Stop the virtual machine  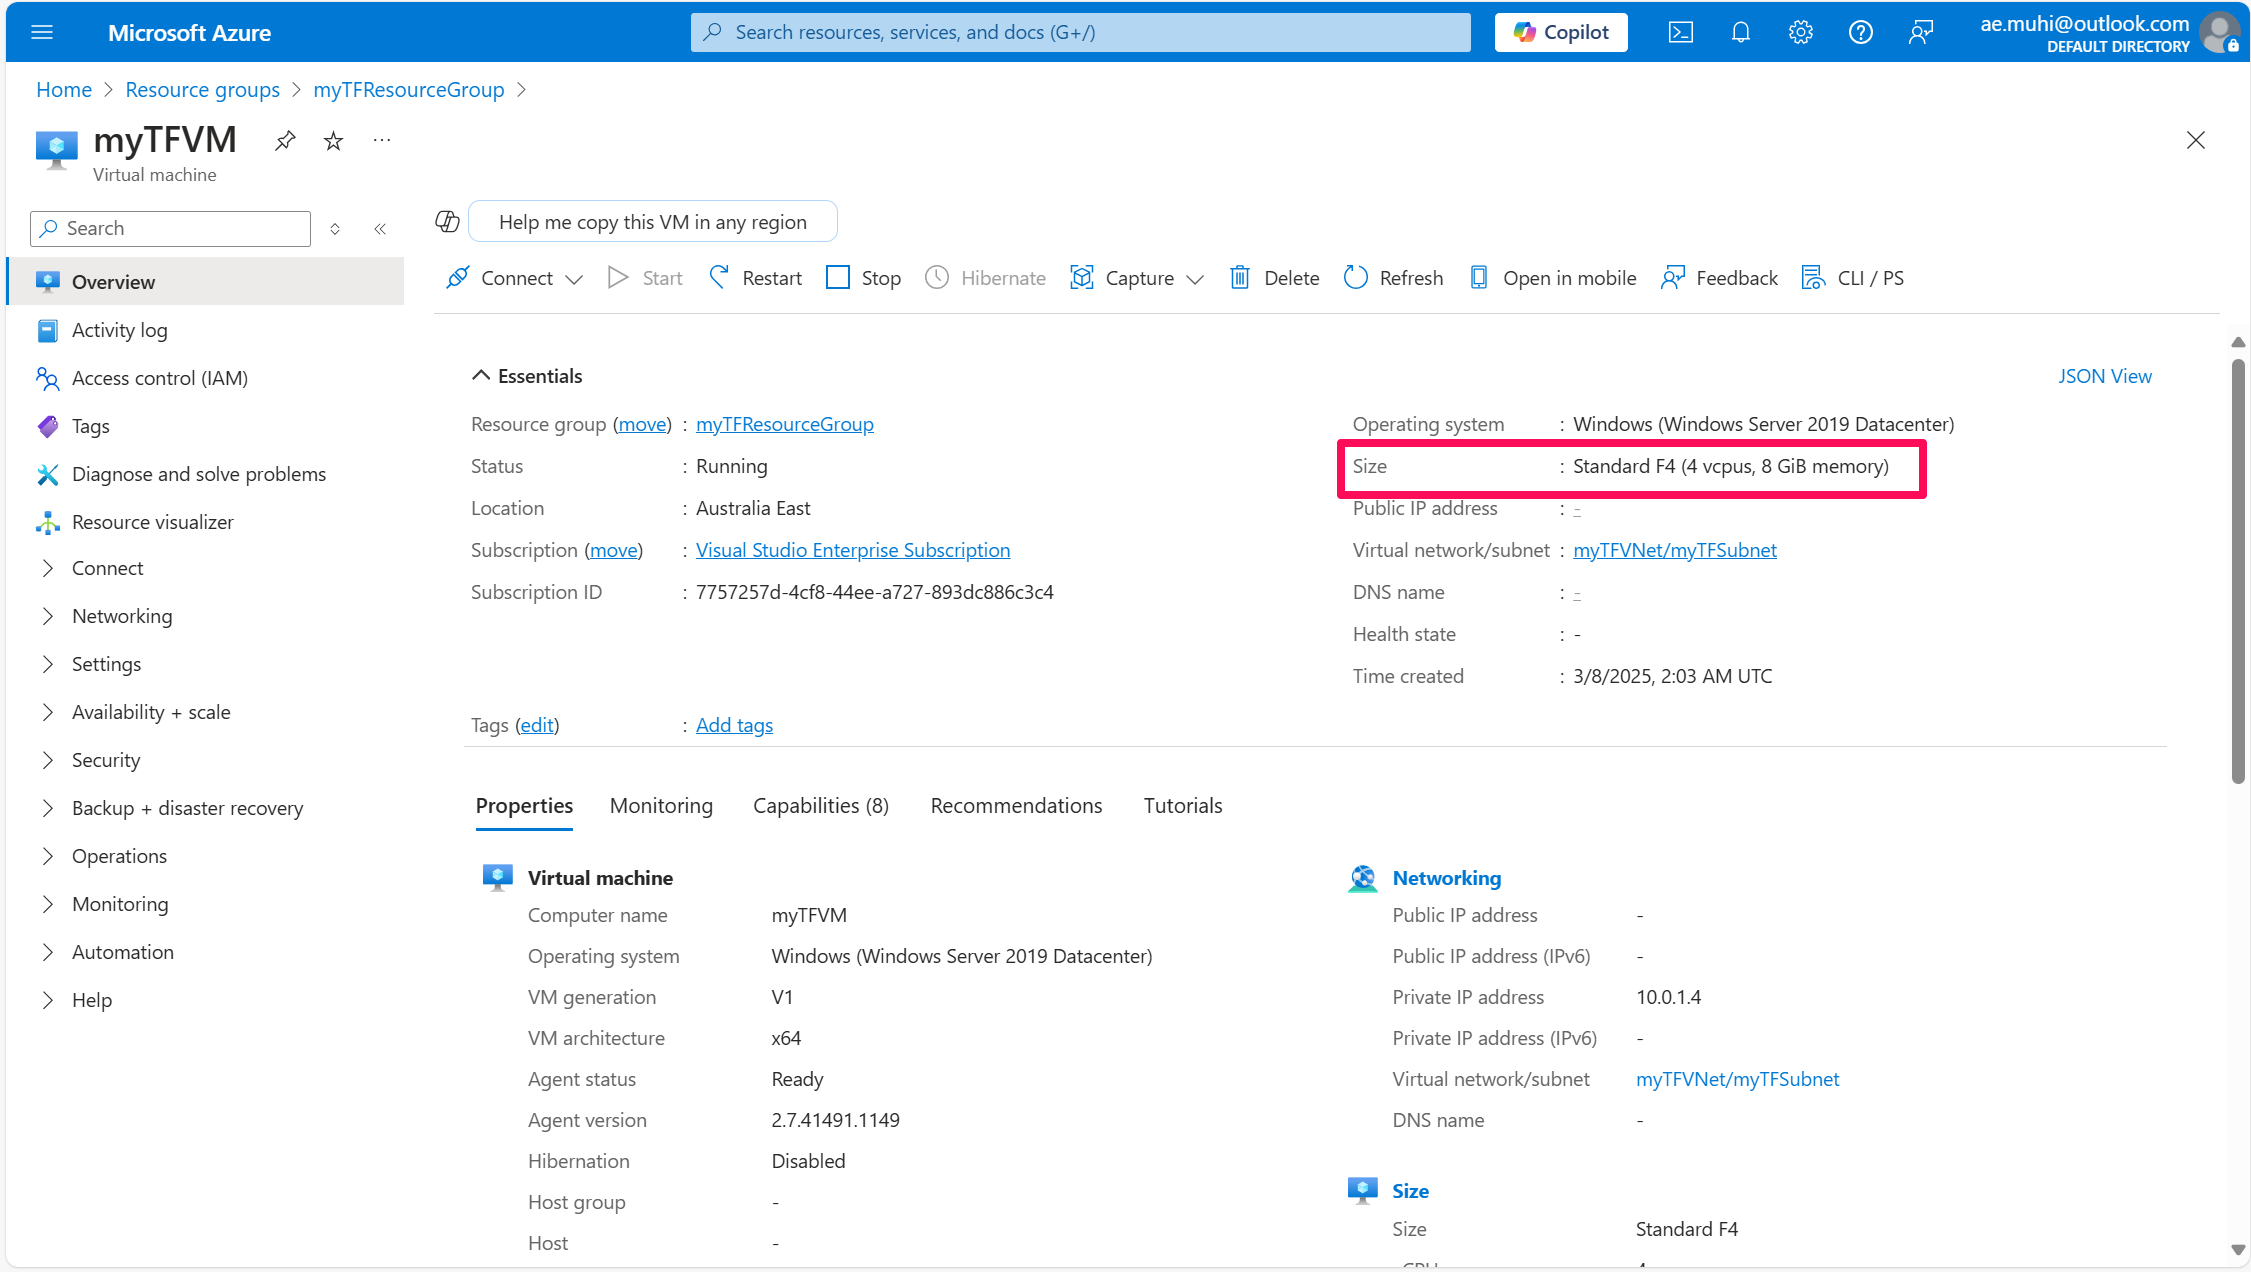click(863, 278)
